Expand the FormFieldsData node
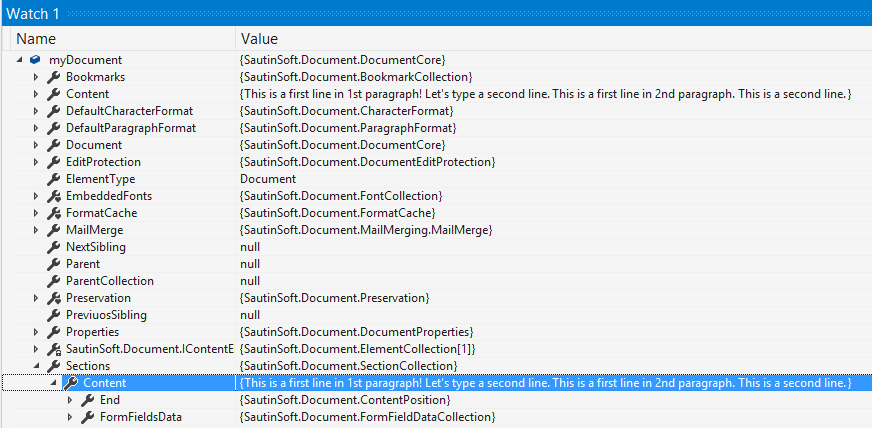This screenshot has width=872, height=428. tap(70, 417)
